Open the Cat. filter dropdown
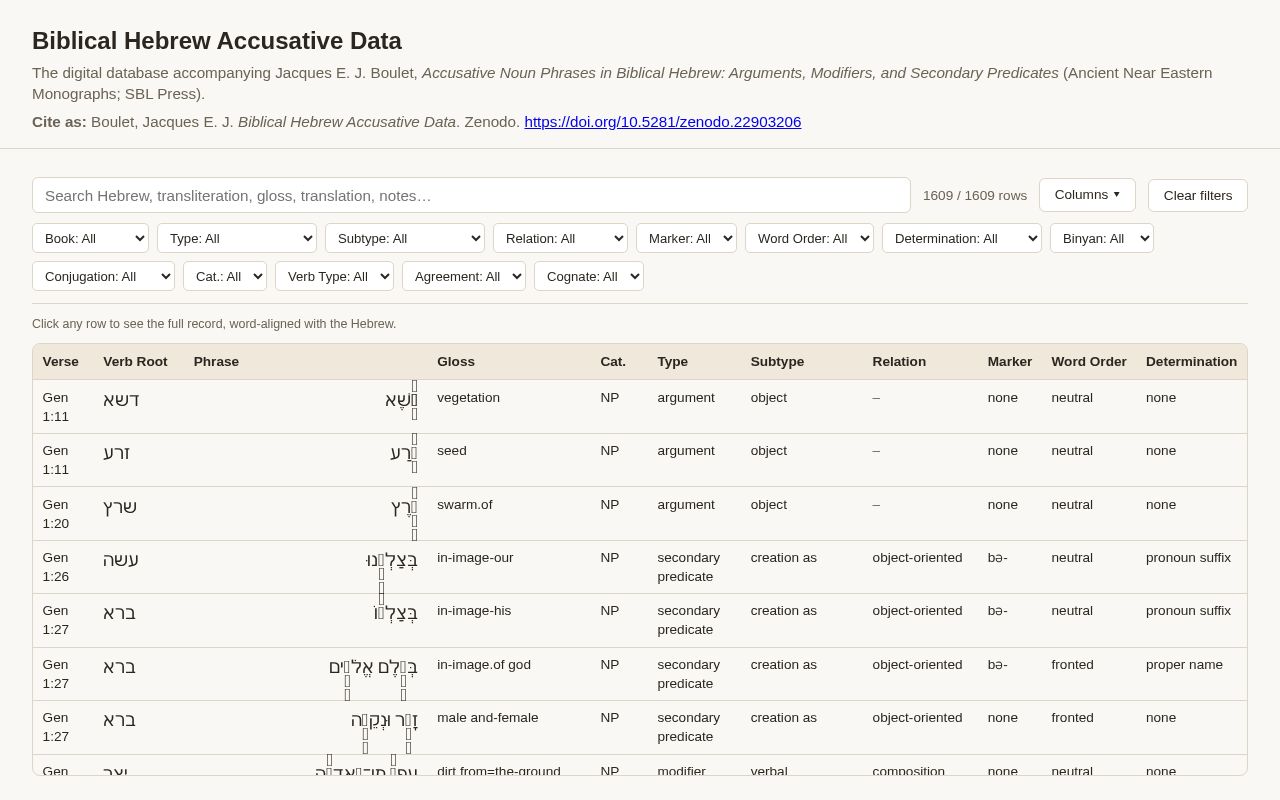This screenshot has width=1280, height=800. pos(225,276)
